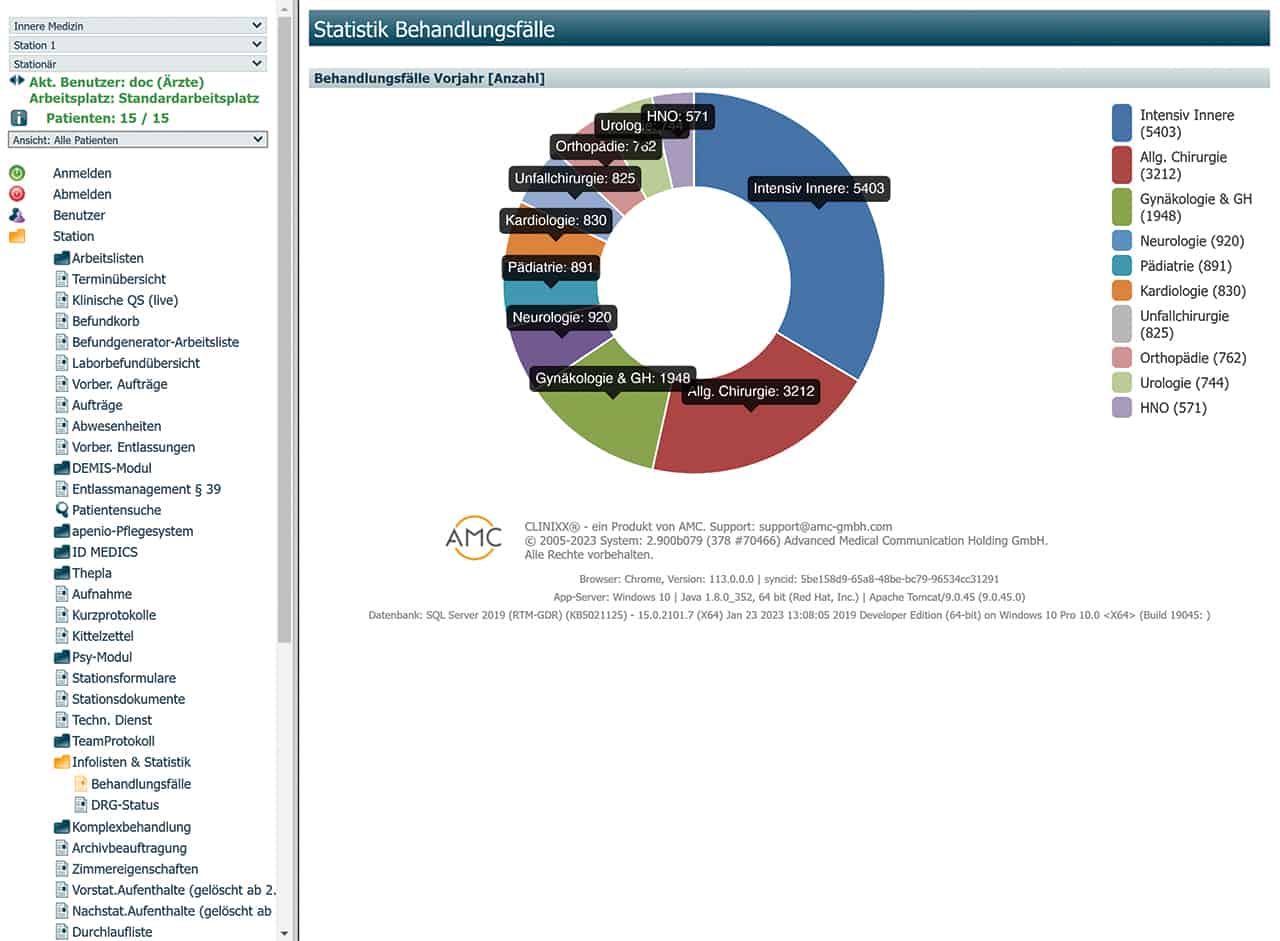Image resolution: width=1280 pixels, height=941 pixels.
Task: Click the green Anmelden power icon
Action: (x=17, y=173)
